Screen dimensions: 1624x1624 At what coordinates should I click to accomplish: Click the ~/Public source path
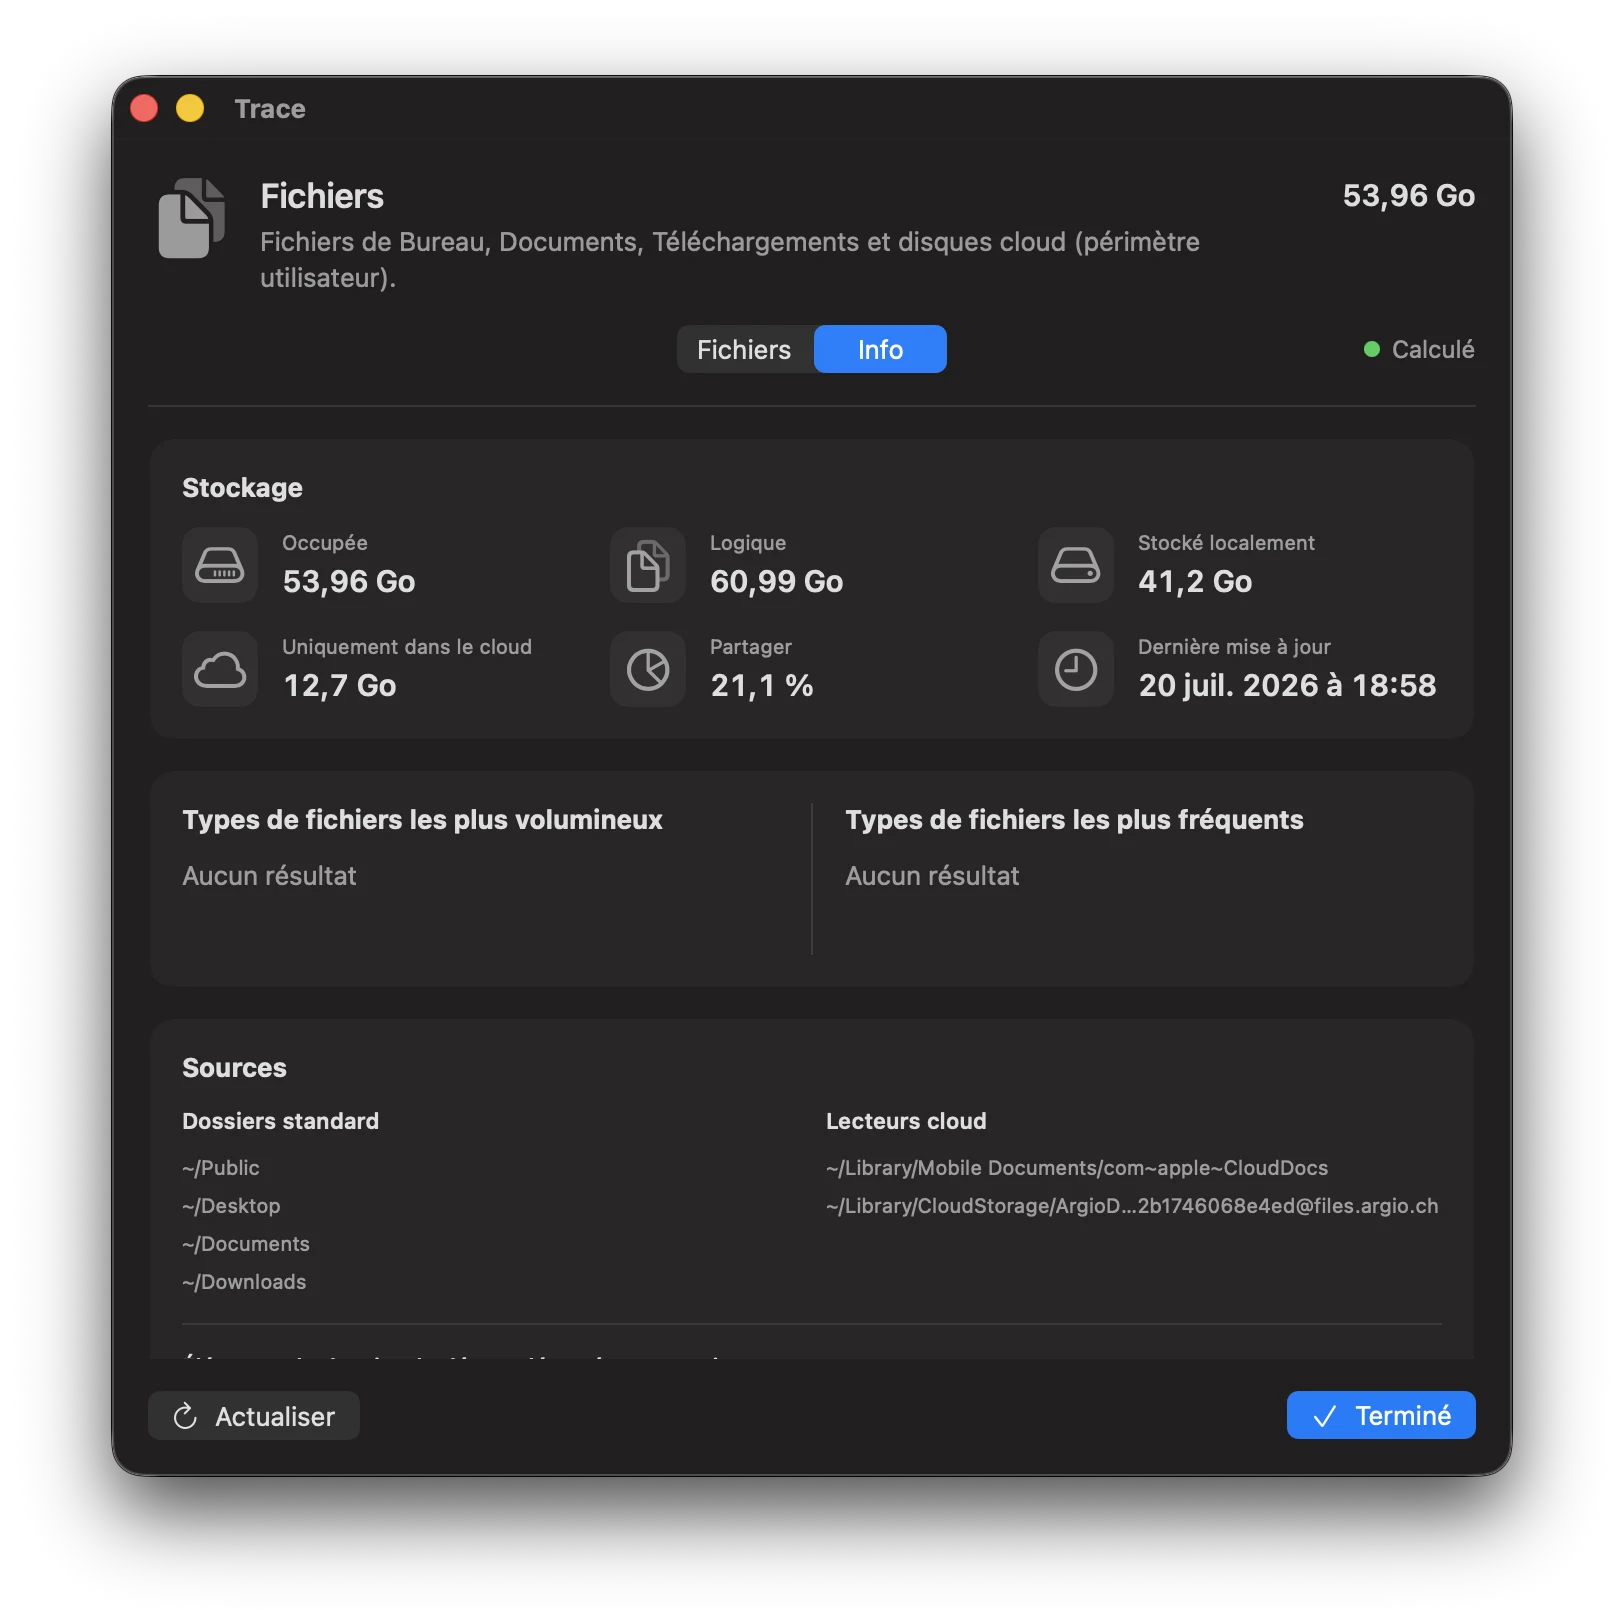click(221, 1168)
